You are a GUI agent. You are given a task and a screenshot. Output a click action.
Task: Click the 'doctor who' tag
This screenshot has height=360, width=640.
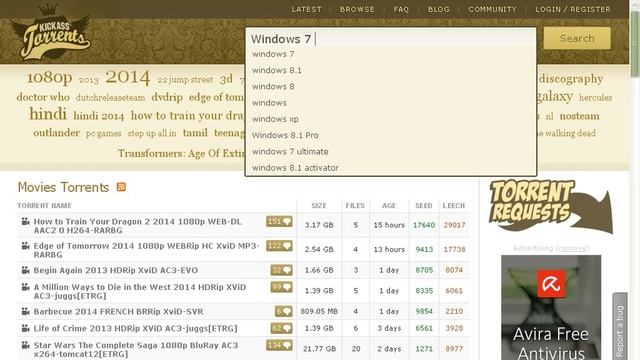43,97
